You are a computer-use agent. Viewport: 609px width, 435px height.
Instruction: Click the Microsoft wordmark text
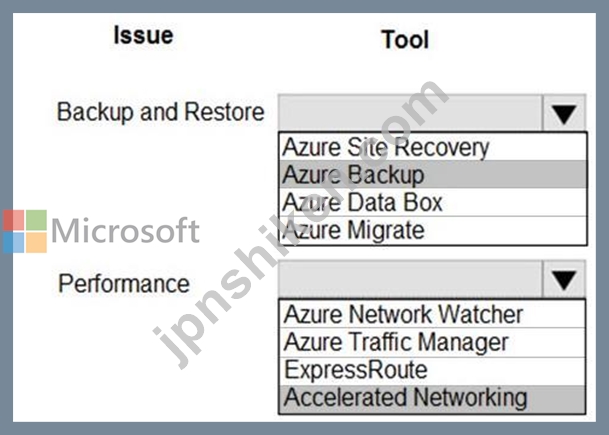[125, 231]
